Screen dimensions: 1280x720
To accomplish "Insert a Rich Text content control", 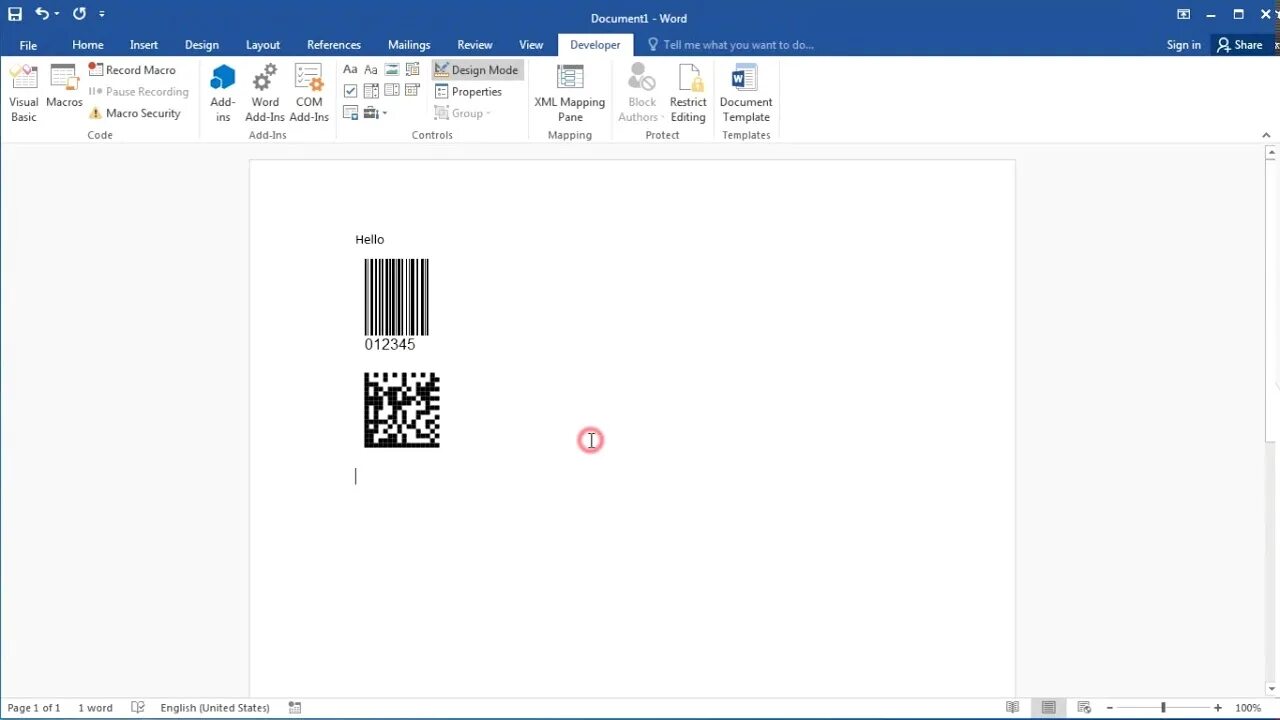I will (350, 70).
